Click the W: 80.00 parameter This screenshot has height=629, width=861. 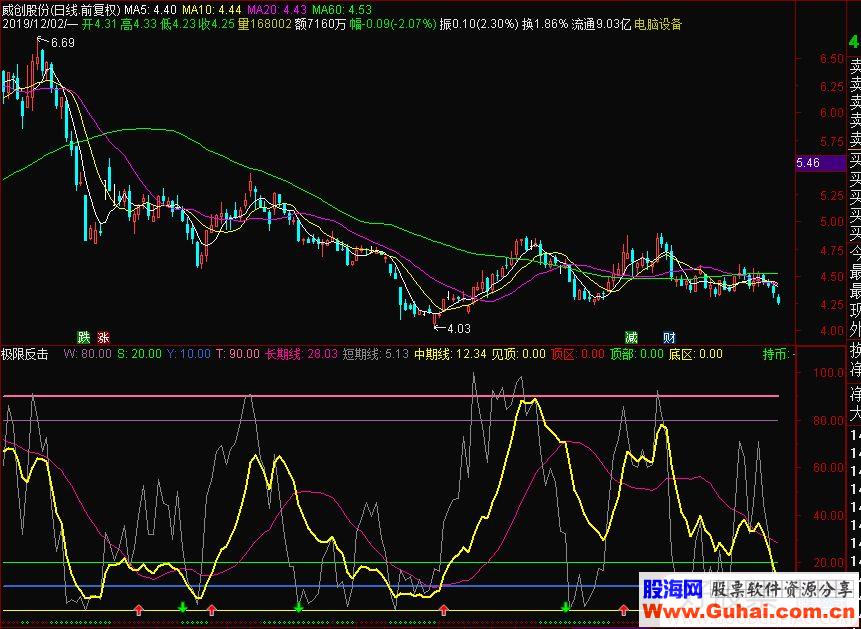coord(88,354)
